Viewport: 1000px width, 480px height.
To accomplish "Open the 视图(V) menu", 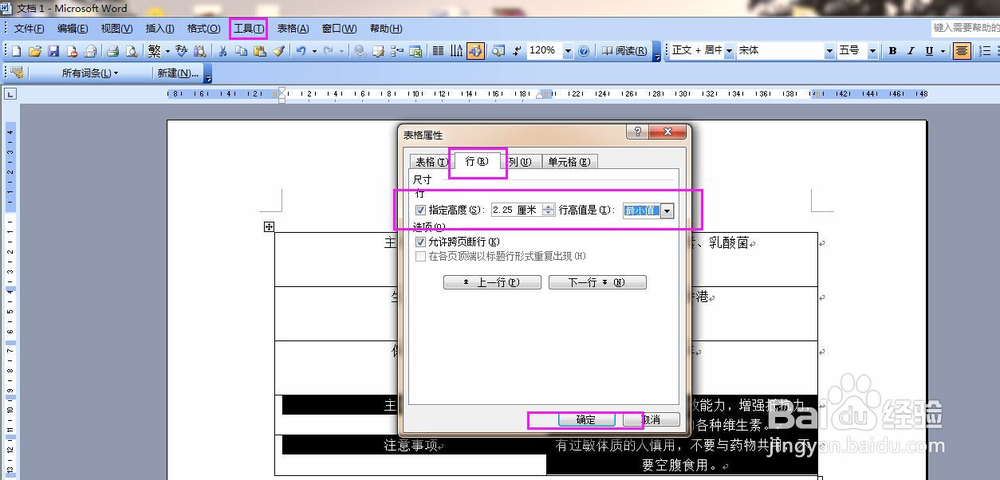I will [x=117, y=29].
